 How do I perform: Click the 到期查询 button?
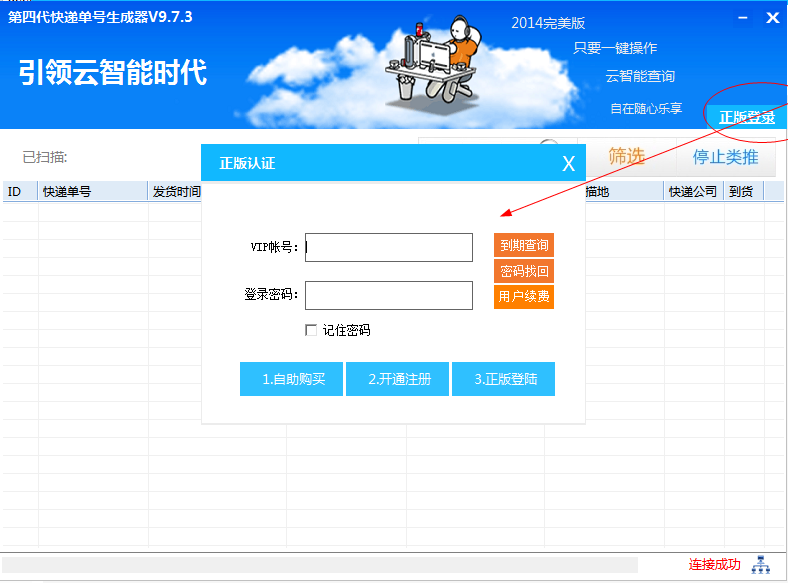click(524, 245)
